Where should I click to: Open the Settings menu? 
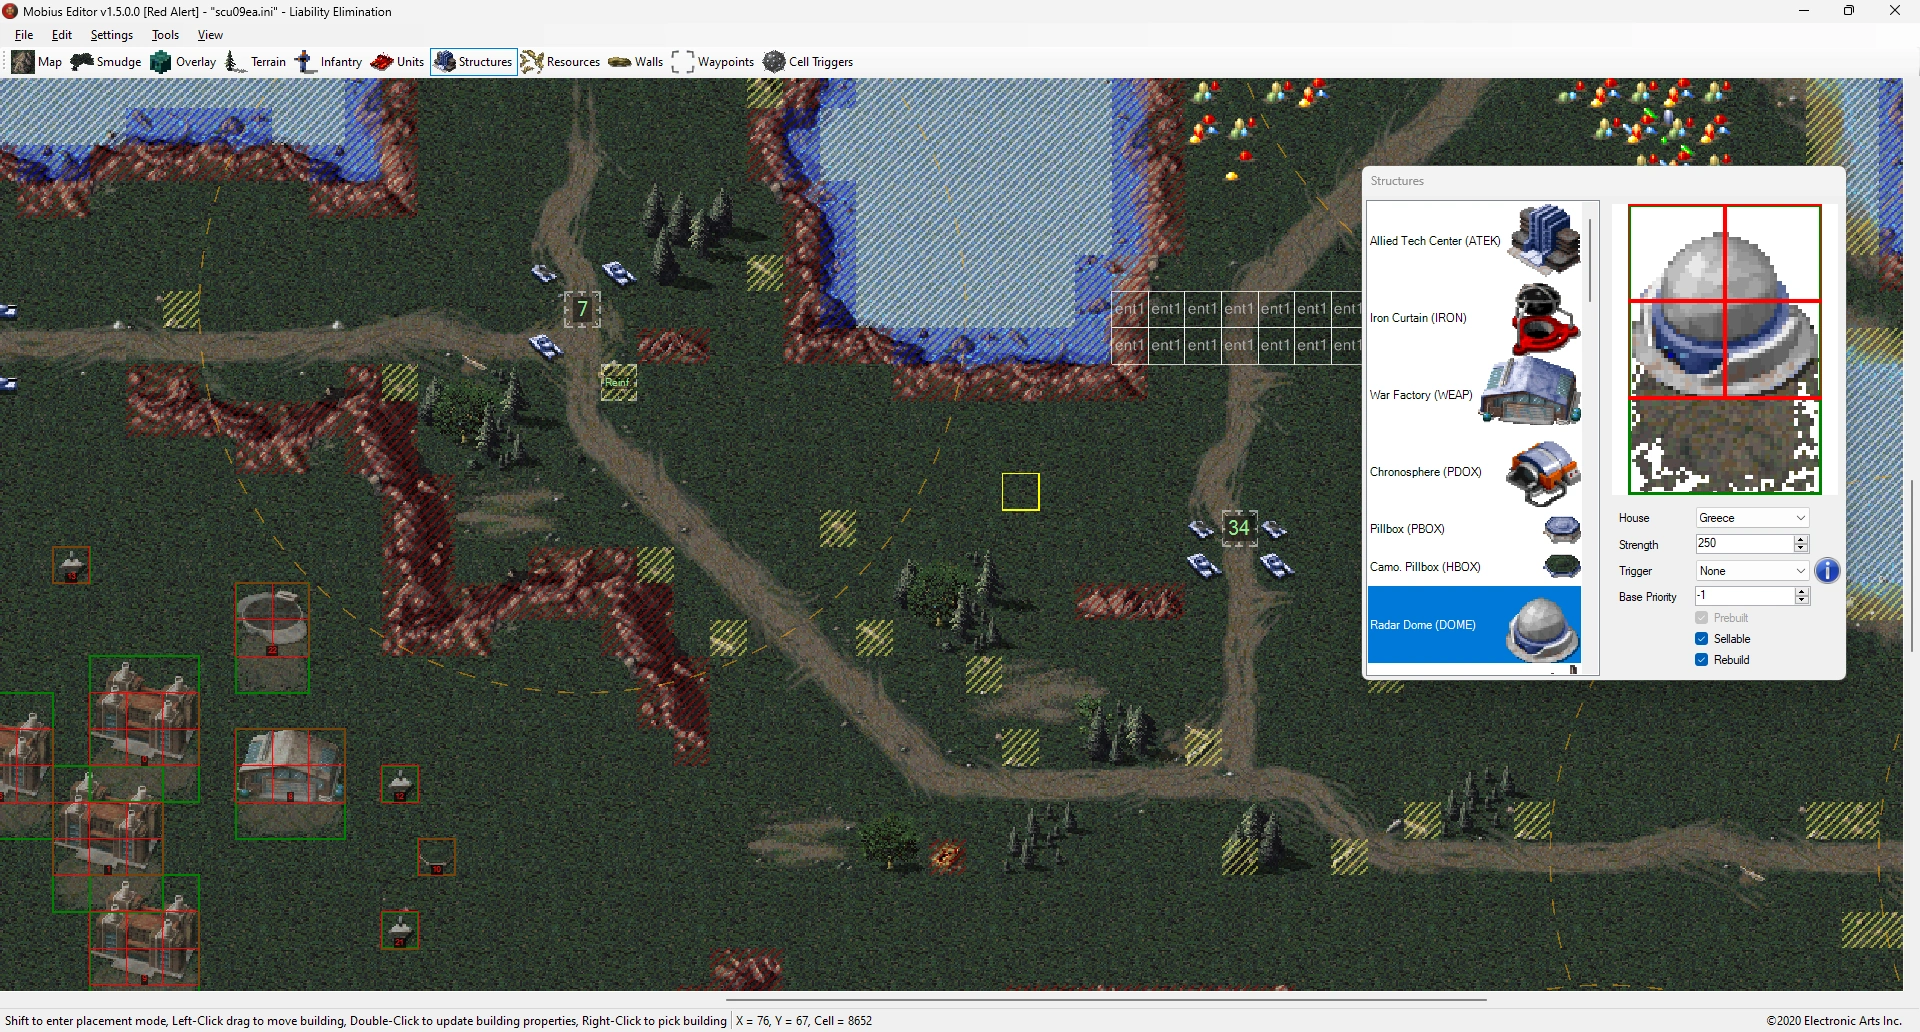tap(112, 35)
